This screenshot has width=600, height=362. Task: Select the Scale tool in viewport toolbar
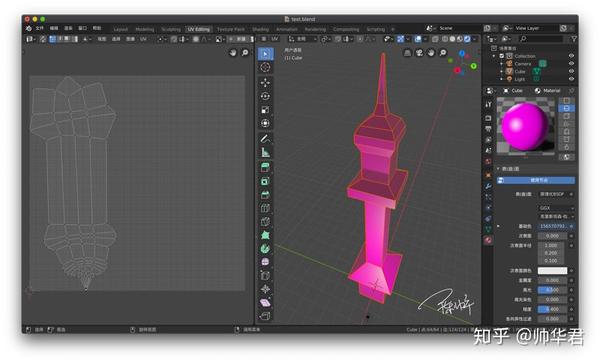pos(265,110)
